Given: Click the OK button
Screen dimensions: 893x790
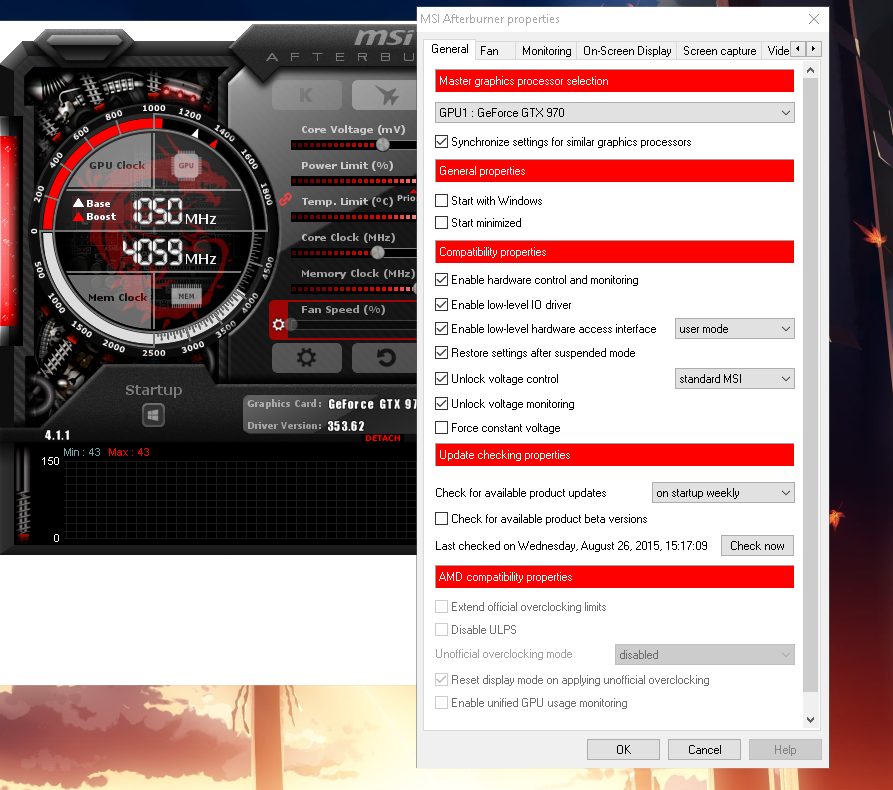Looking at the screenshot, I should coord(623,750).
